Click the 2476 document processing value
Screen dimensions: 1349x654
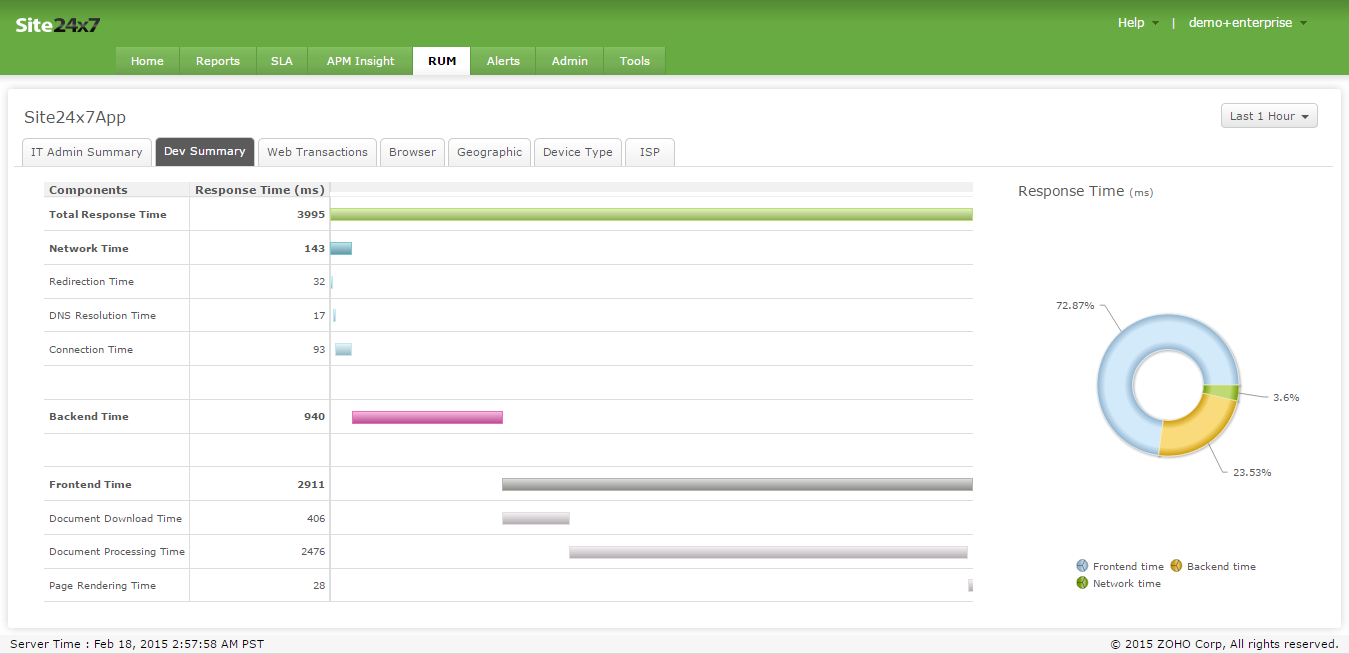[x=313, y=552]
